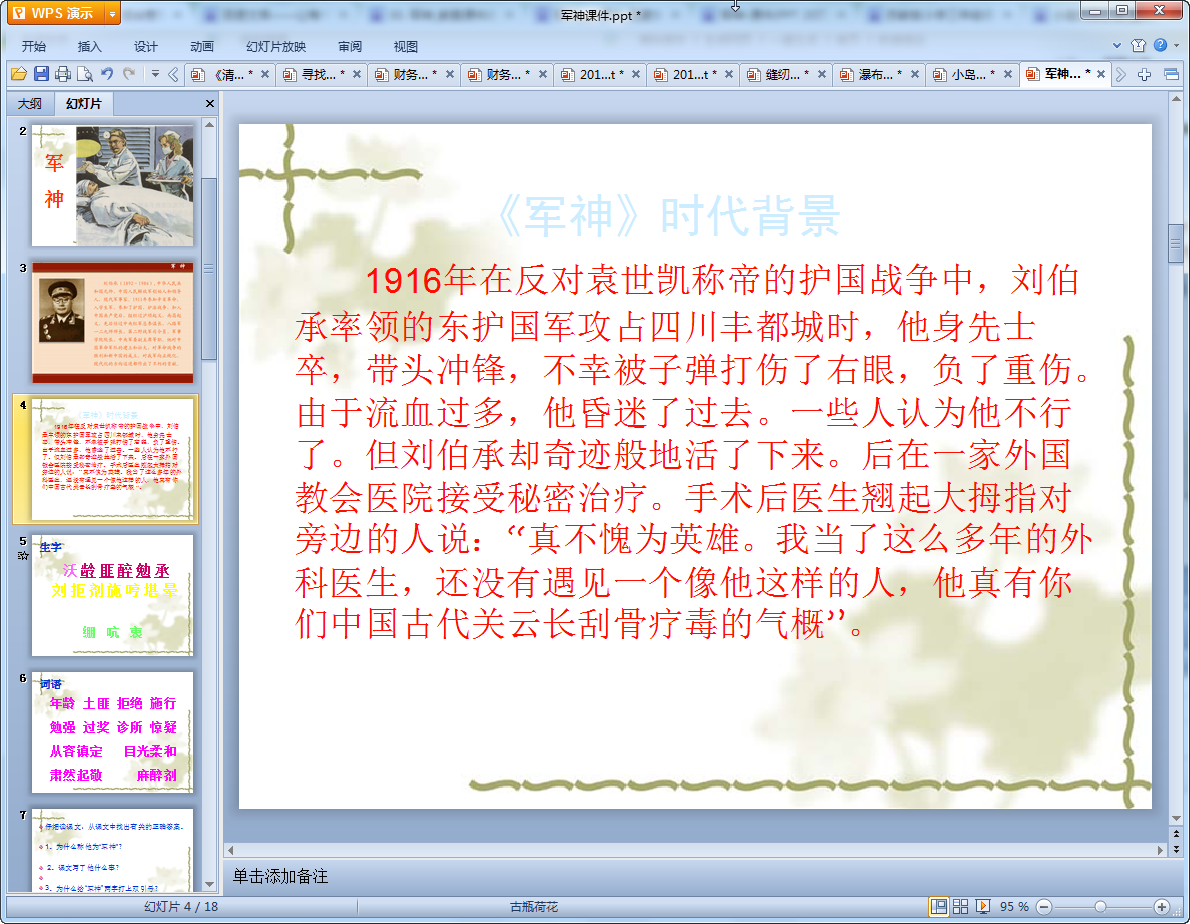
Task: Select slide 5 thumbnail labeled 生字
Action: (x=112, y=596)
